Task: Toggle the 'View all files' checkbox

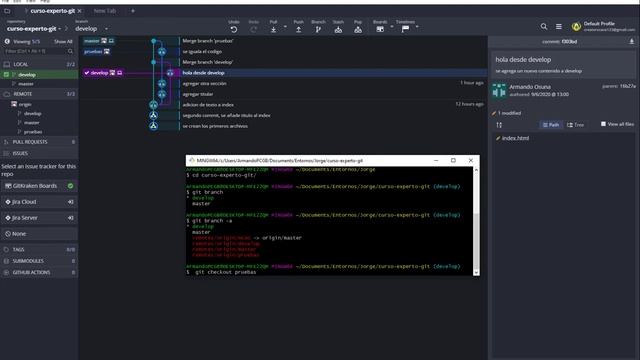Action: click(x=603, y=124)
